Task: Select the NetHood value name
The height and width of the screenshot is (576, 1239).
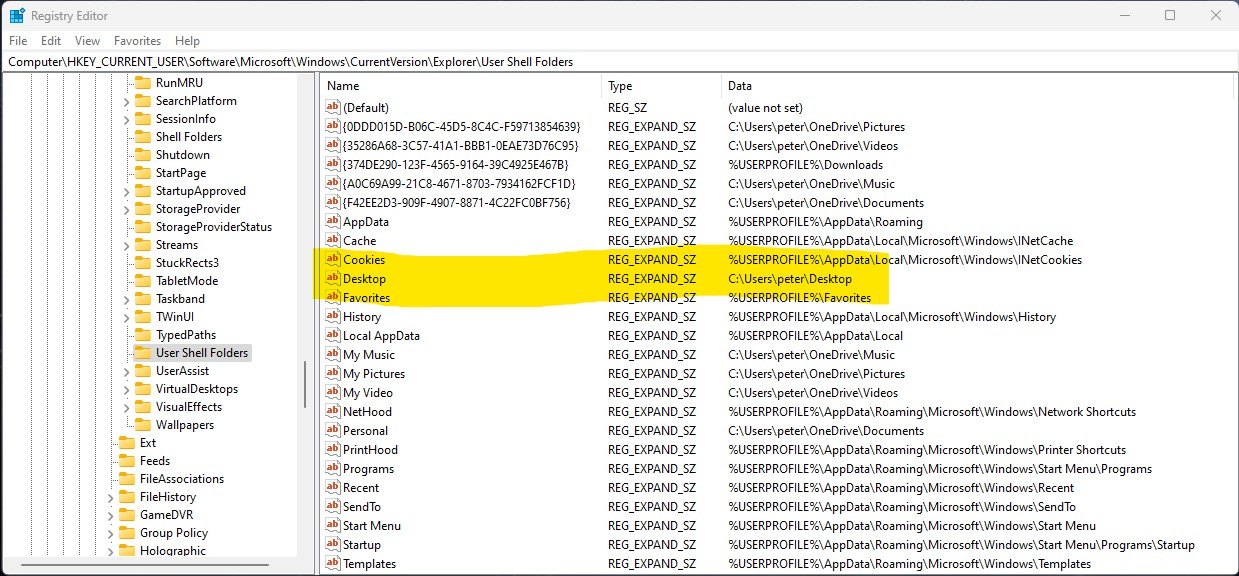Action: pos(367,412)
